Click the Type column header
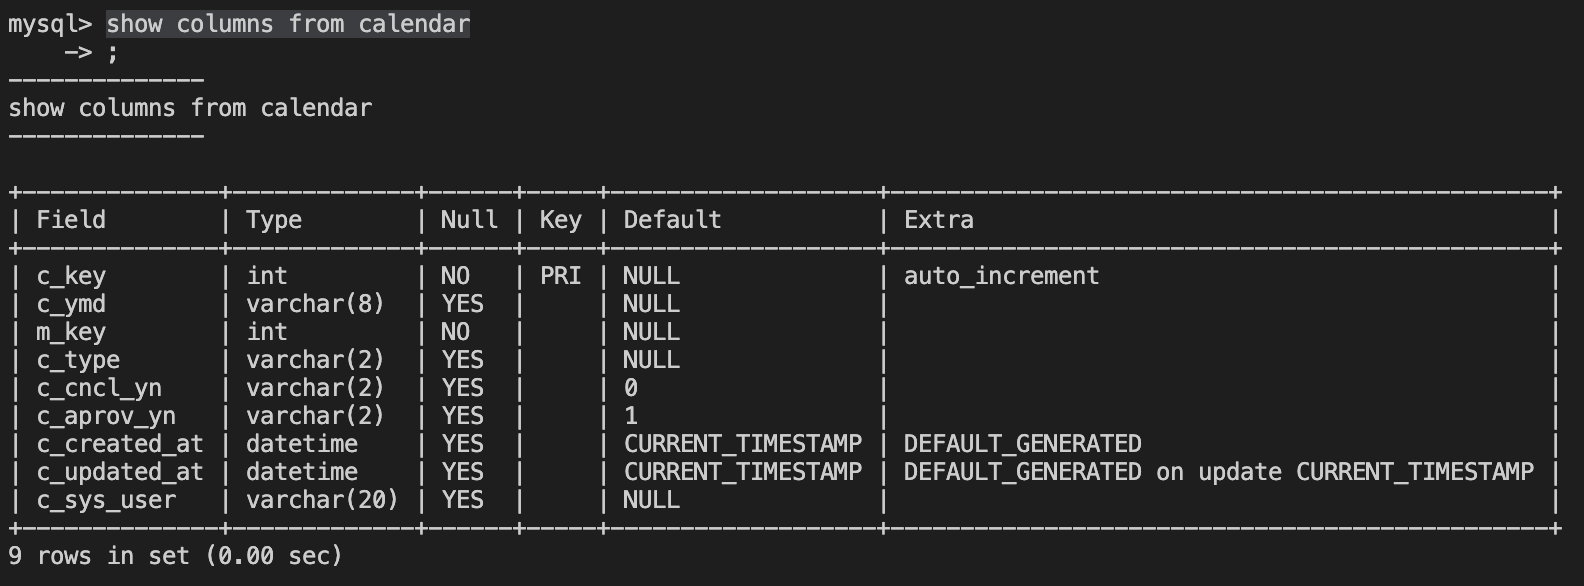This screenshot has width=1584, height=586. pos(274,220)
